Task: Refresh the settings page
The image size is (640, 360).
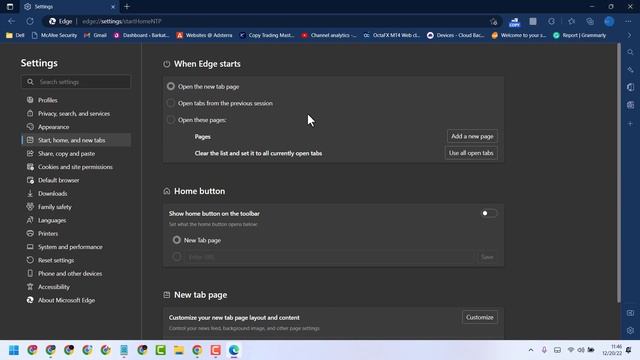Action: pyautogui.click(x=30, y=21)
